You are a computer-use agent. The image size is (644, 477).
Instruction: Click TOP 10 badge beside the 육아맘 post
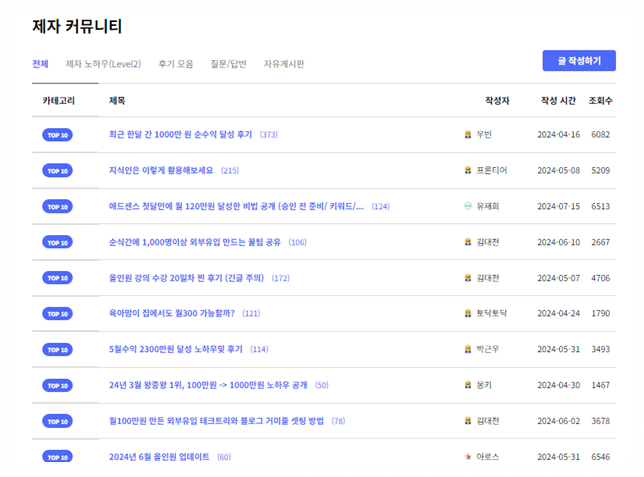58,314
